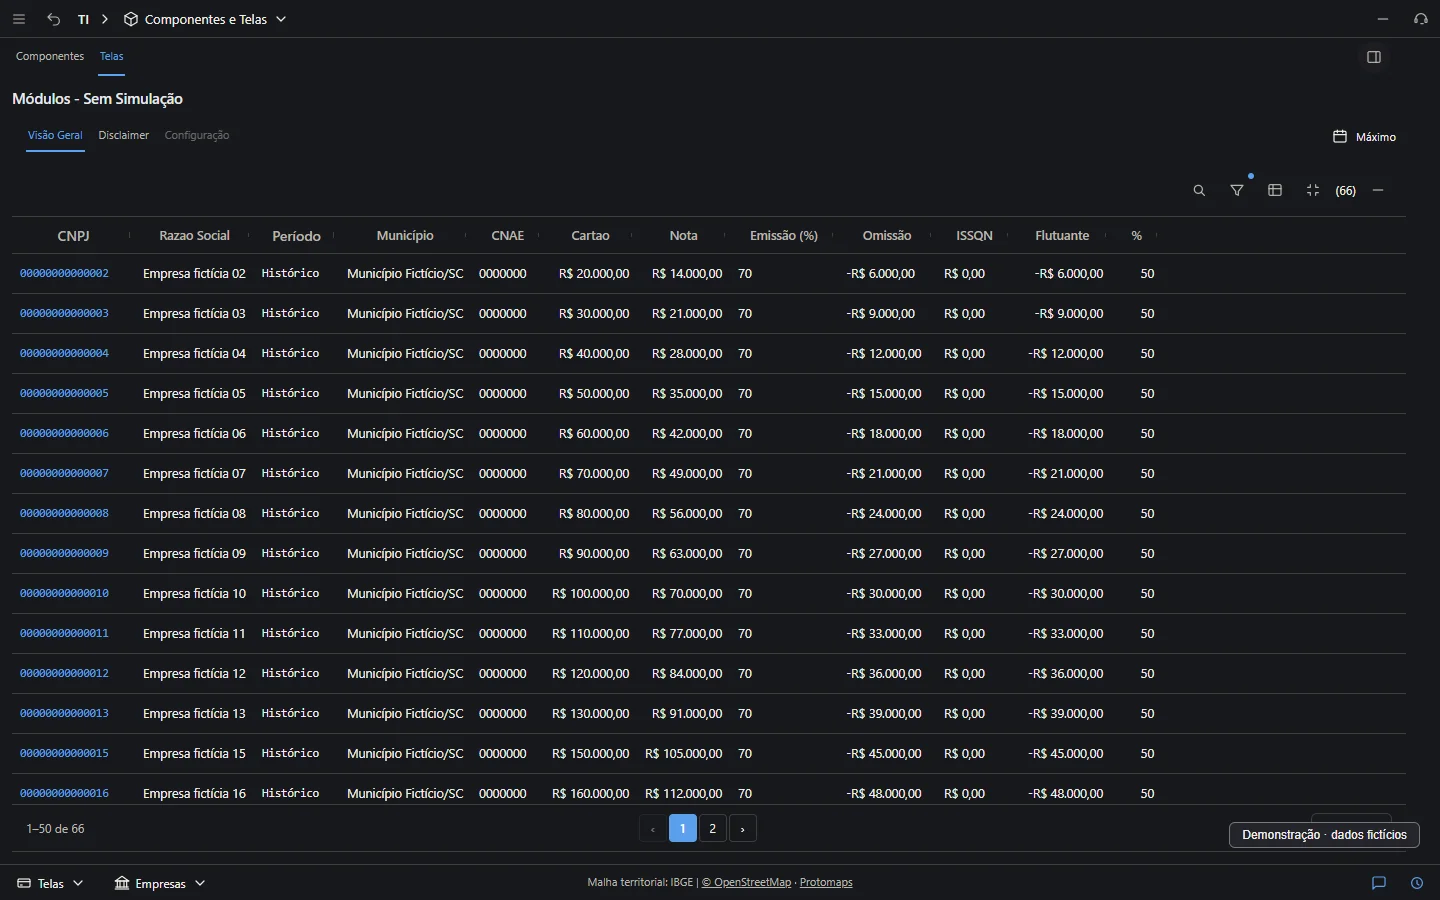This screenshot has height=900, width=1440.
Task: Open CNPJ 00000000000010 link
Action: tap(64, 593)
